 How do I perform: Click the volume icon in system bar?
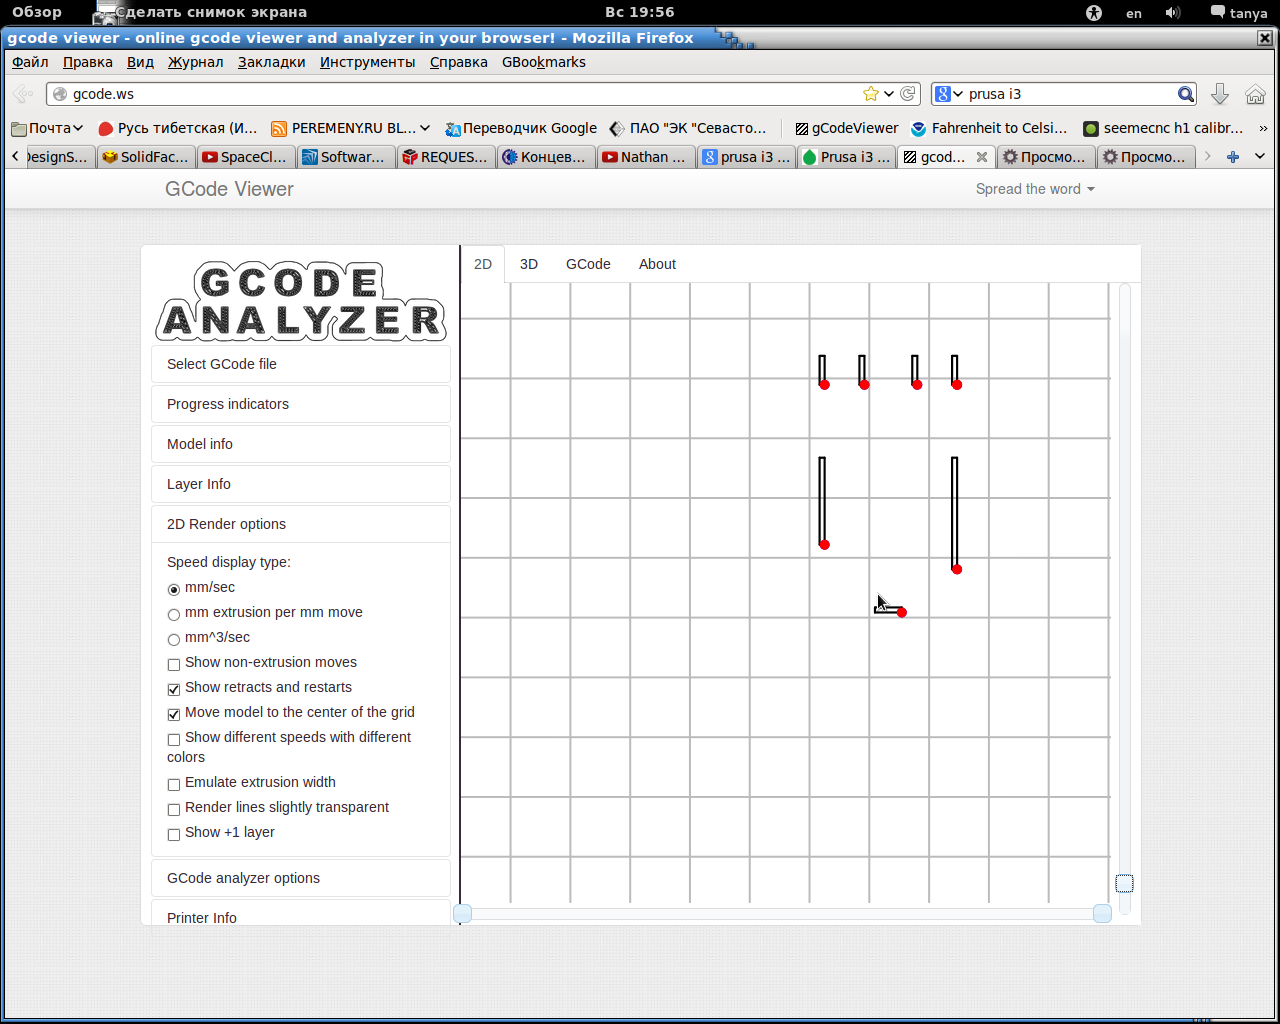tap(1173, 13)
